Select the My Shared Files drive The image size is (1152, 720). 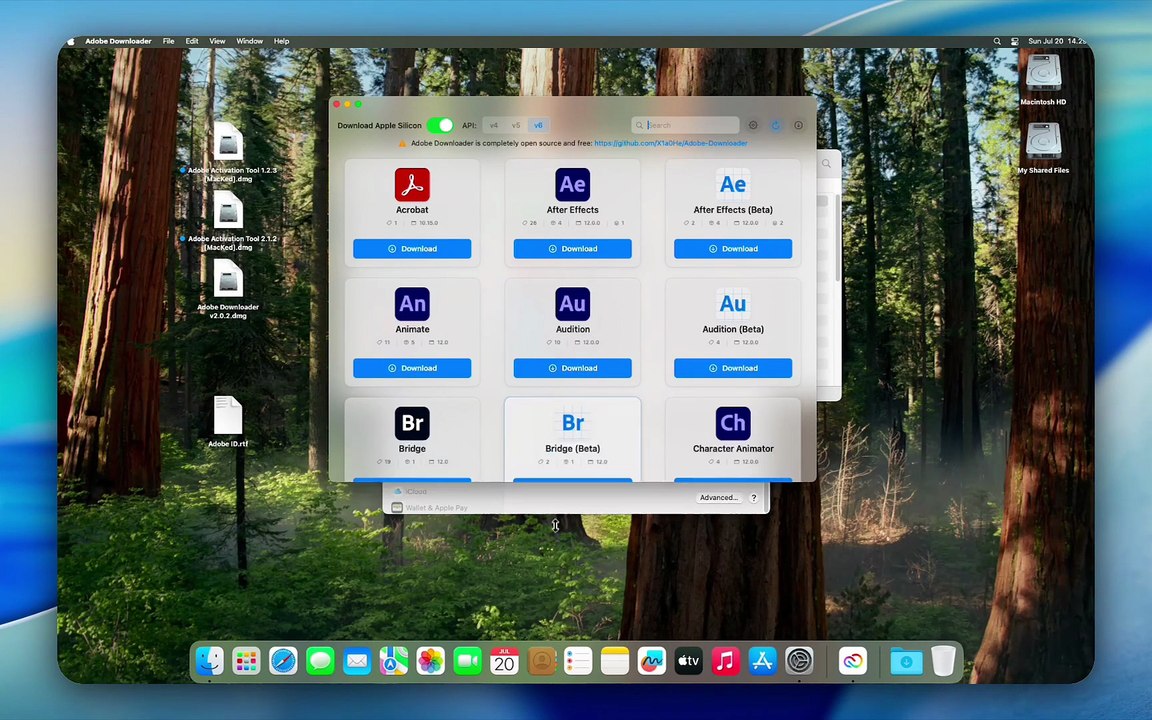click(1043, 148)
